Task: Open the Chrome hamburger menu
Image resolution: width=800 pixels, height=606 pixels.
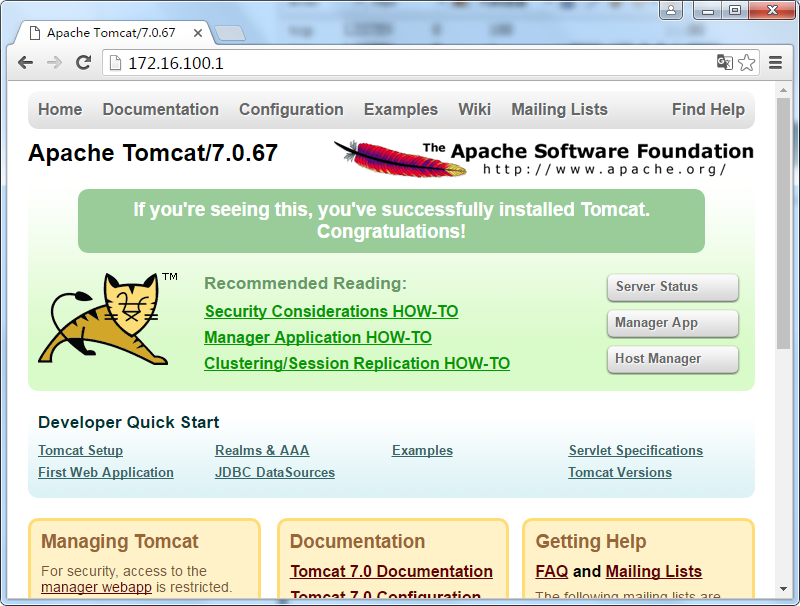Action: tap(776, 62)
